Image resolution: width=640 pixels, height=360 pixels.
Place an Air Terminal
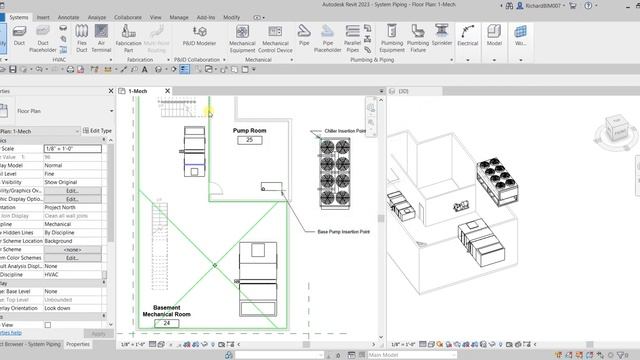(101, 38)
